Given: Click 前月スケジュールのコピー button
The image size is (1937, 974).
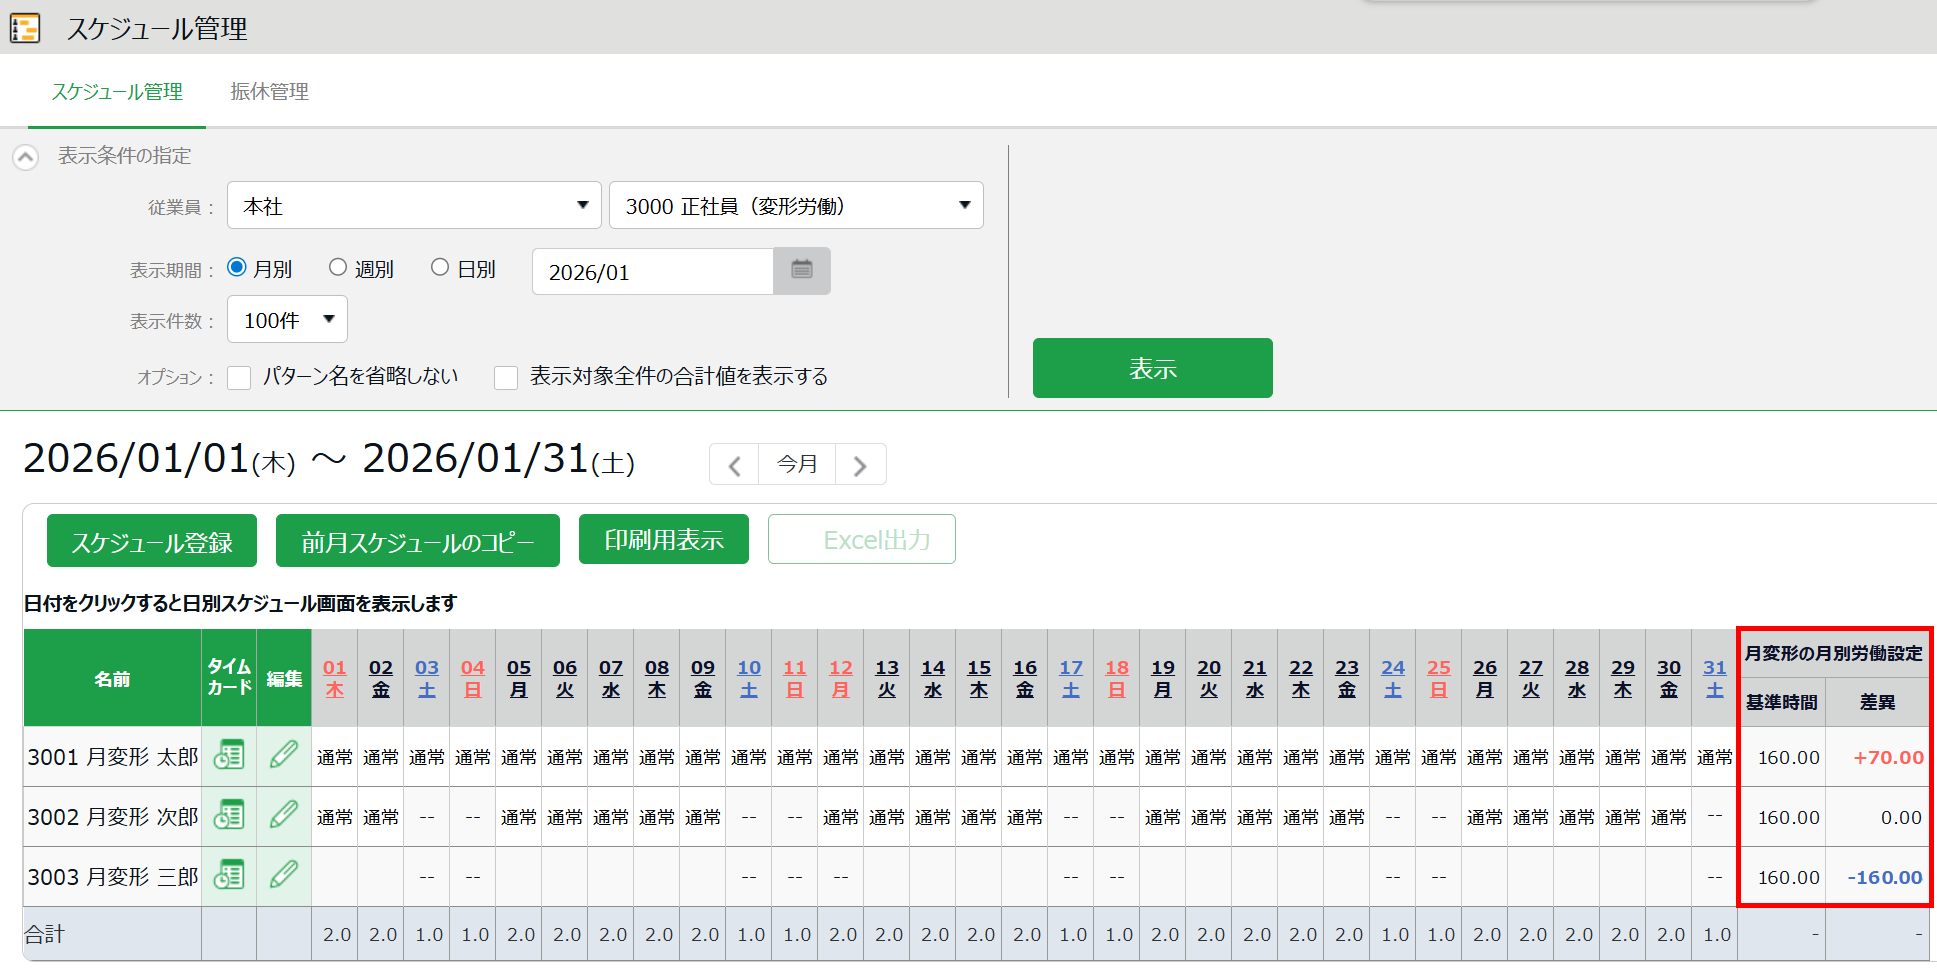Looking at the screenshot, I should [x=418, y=541].
